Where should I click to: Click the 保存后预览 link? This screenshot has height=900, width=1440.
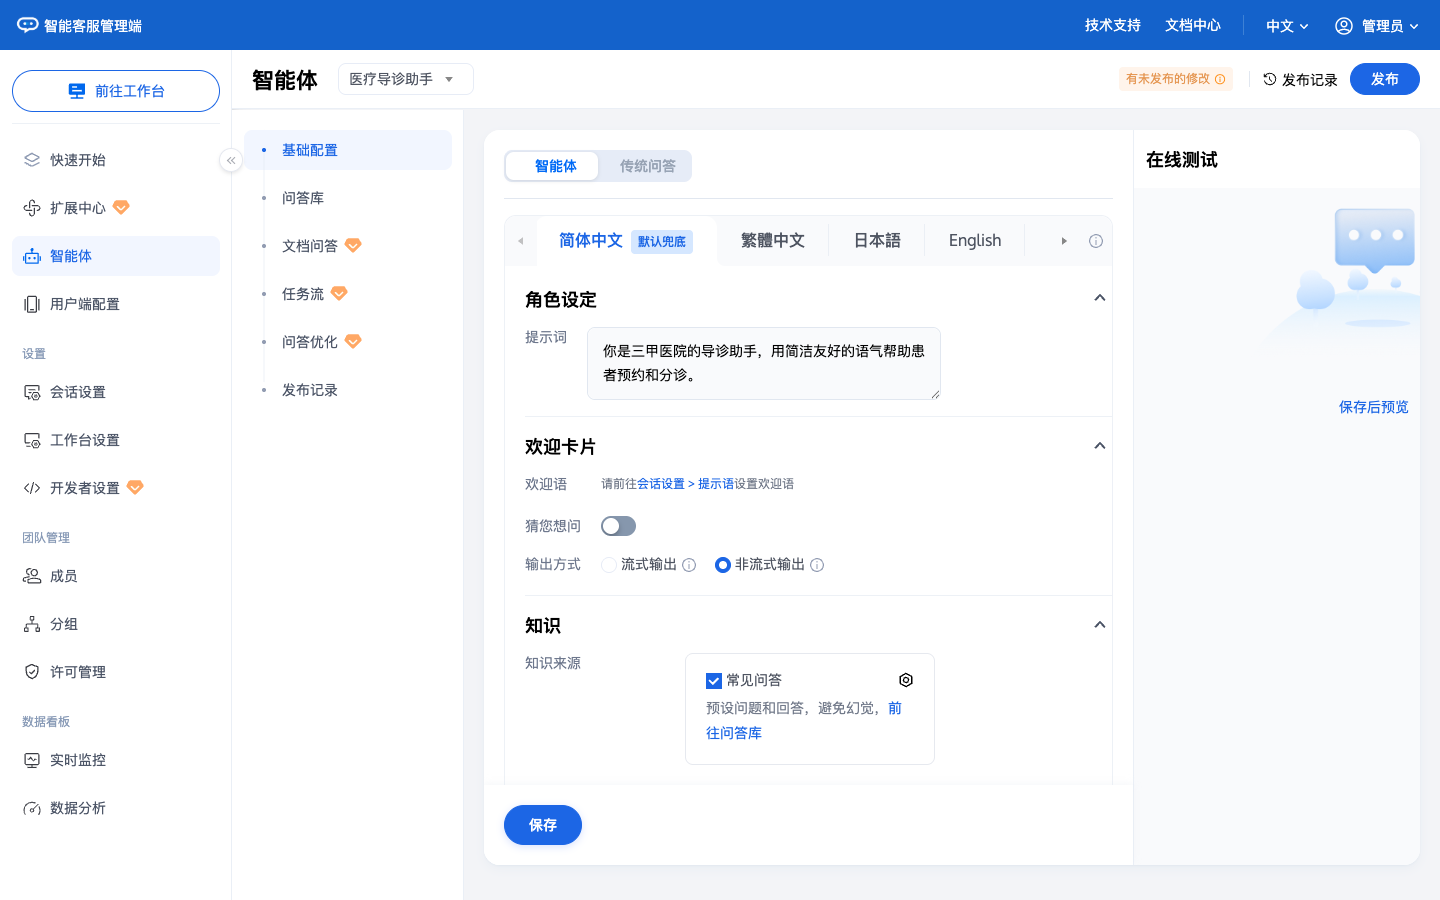(x=1374, y=407)
